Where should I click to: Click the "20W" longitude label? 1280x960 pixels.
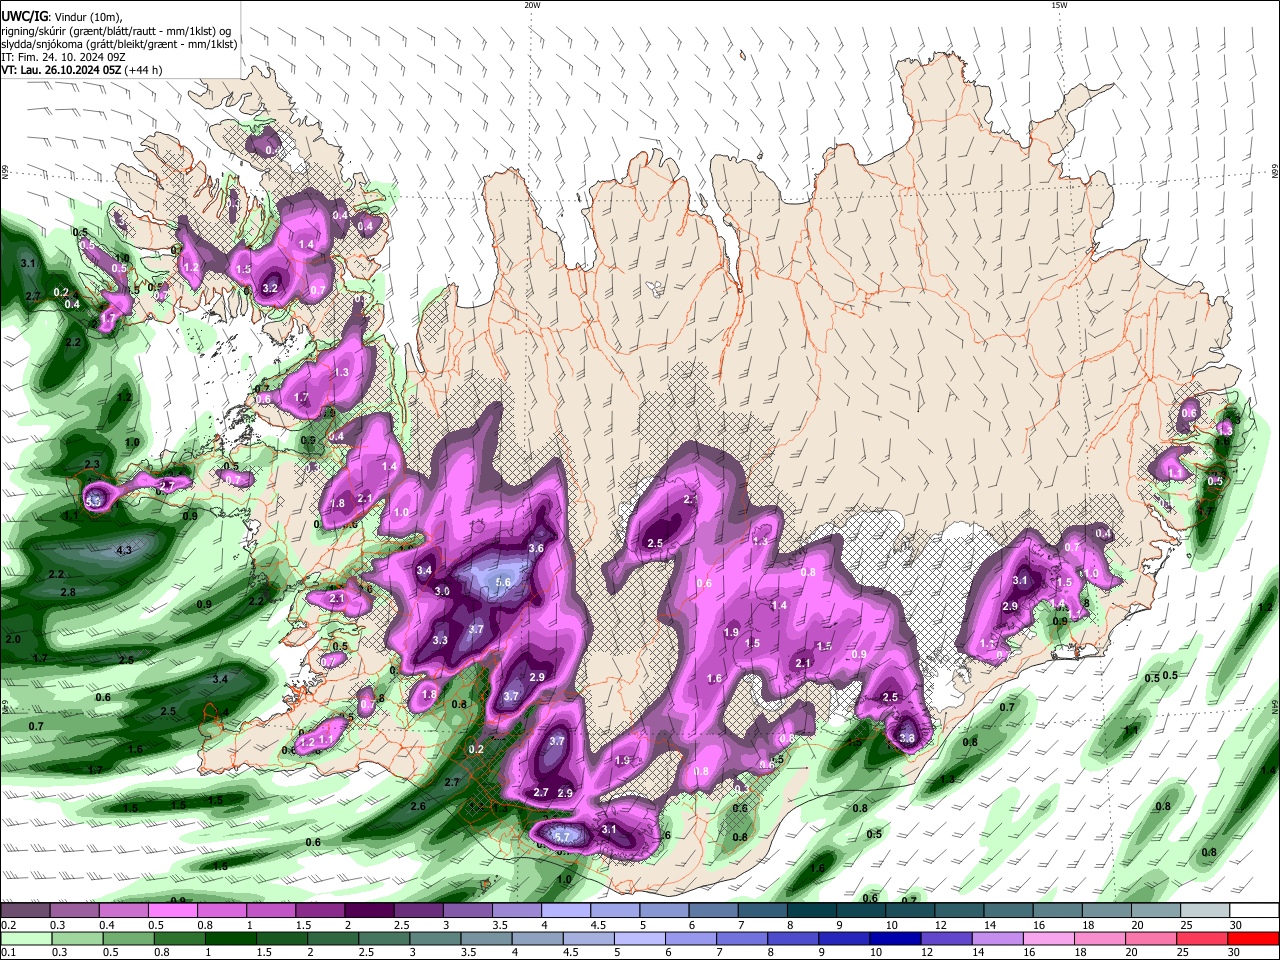coord(532,5)
